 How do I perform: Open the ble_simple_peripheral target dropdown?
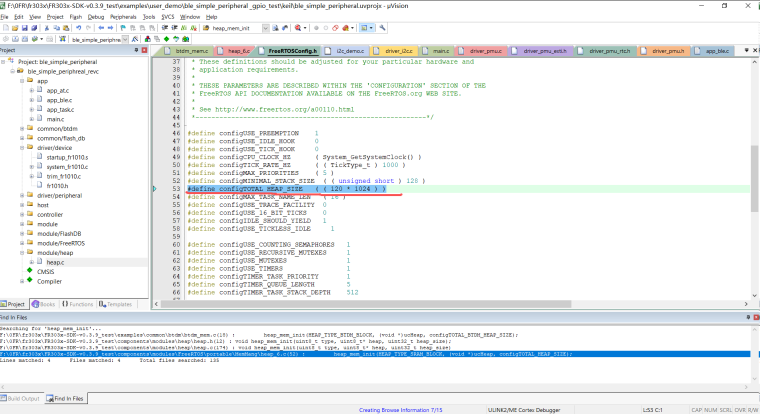(x=124, y=41)
